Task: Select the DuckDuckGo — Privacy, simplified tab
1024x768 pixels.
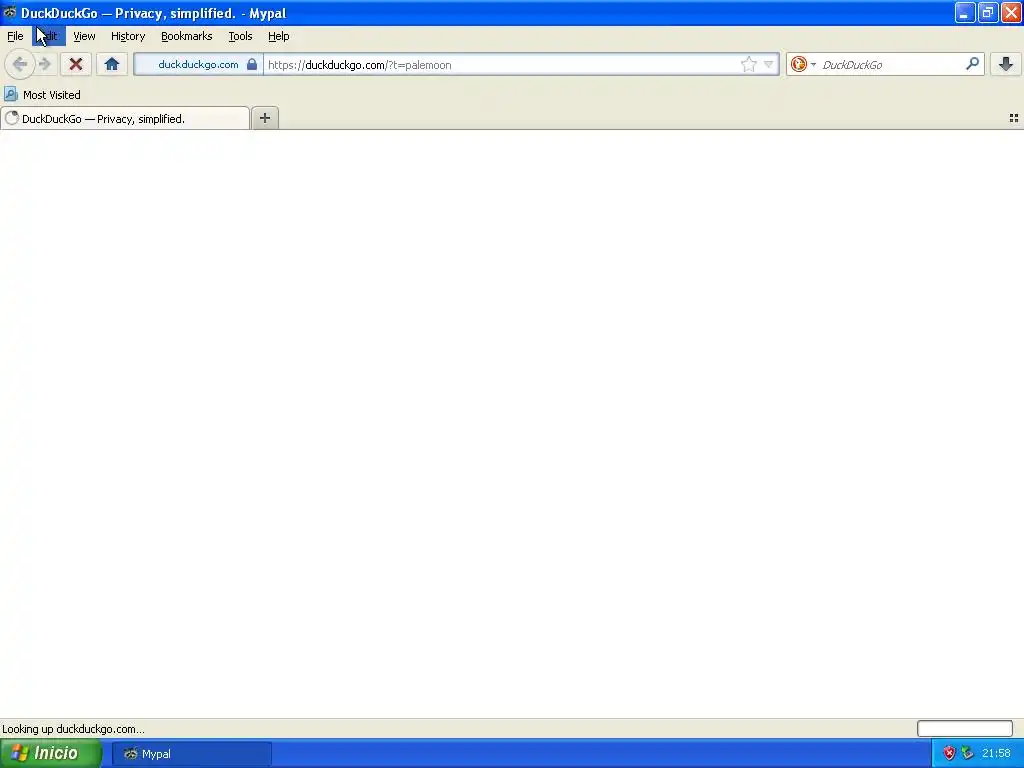Action: [x=125, y=119]
